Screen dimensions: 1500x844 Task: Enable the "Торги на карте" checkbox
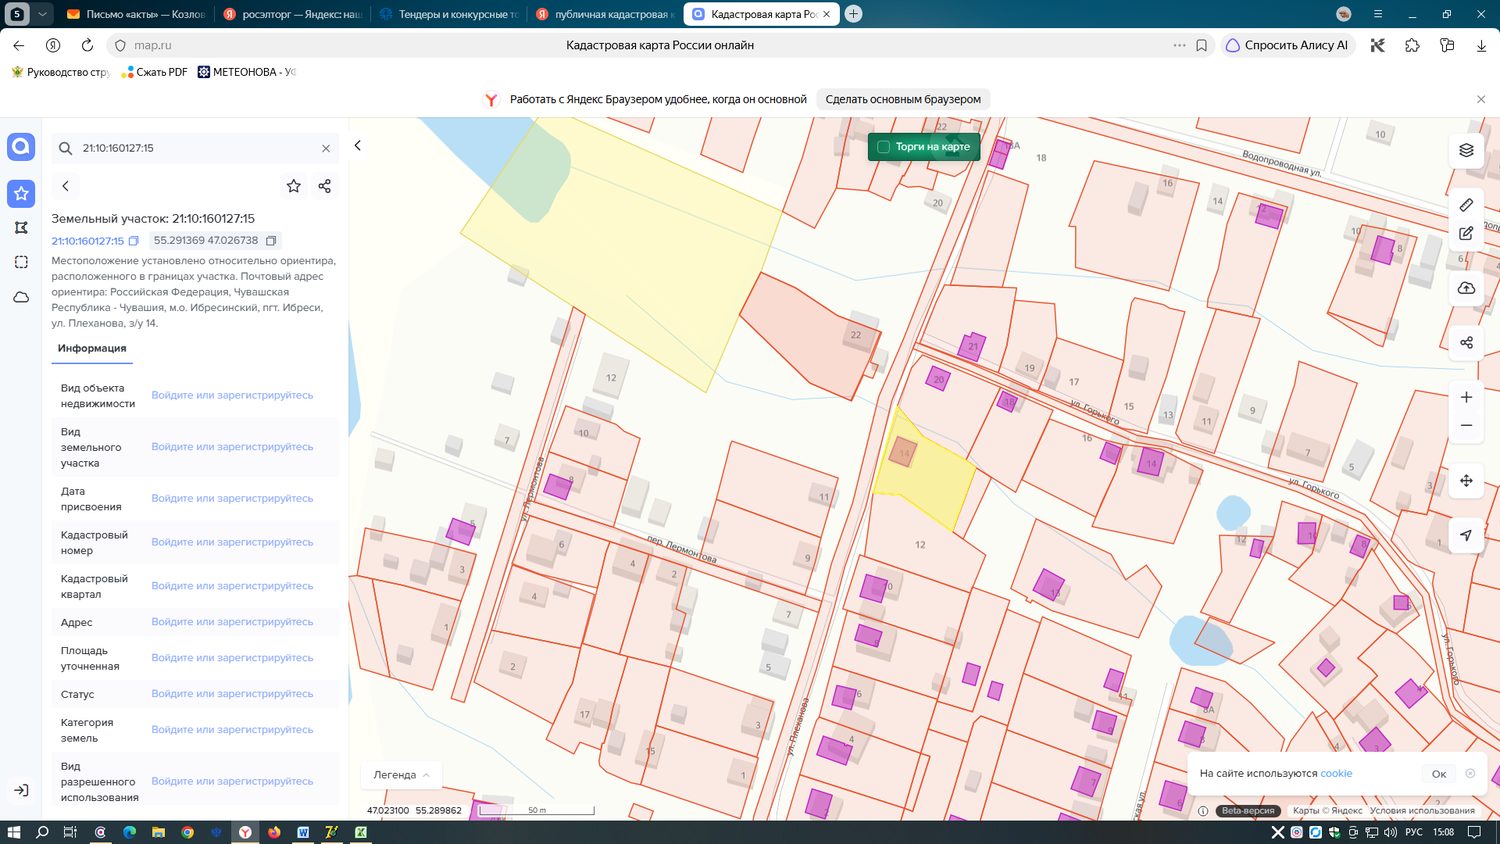(x=884, y=147)
